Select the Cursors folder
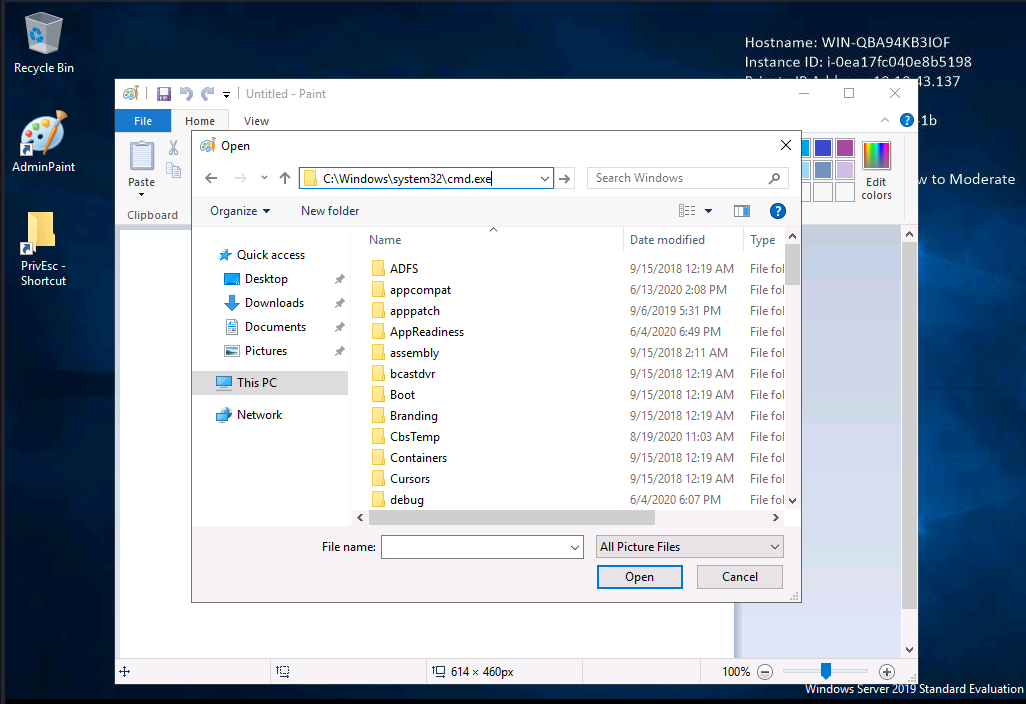The height and width of the screenshot is (704, 1026). [410, 478]
